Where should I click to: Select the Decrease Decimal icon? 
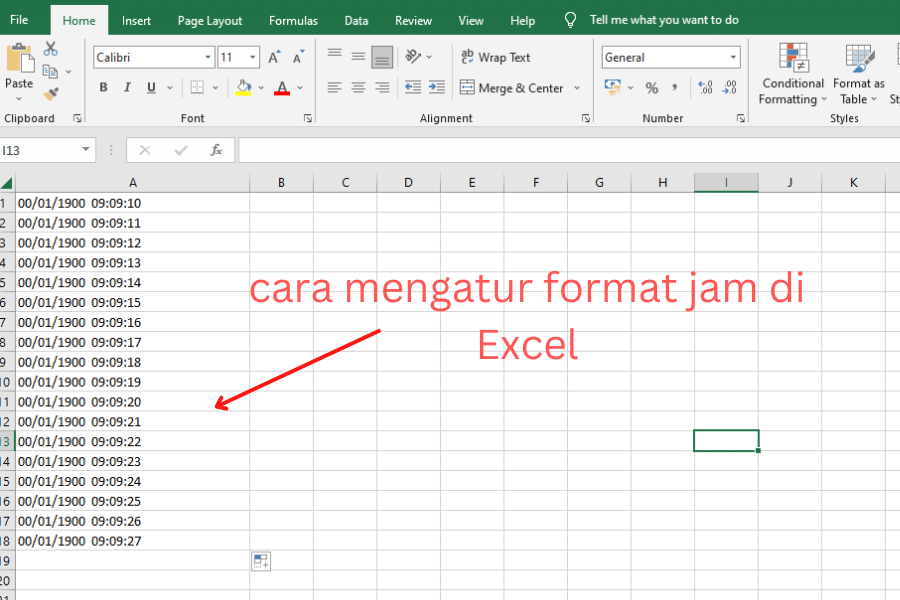coord(731,88)
